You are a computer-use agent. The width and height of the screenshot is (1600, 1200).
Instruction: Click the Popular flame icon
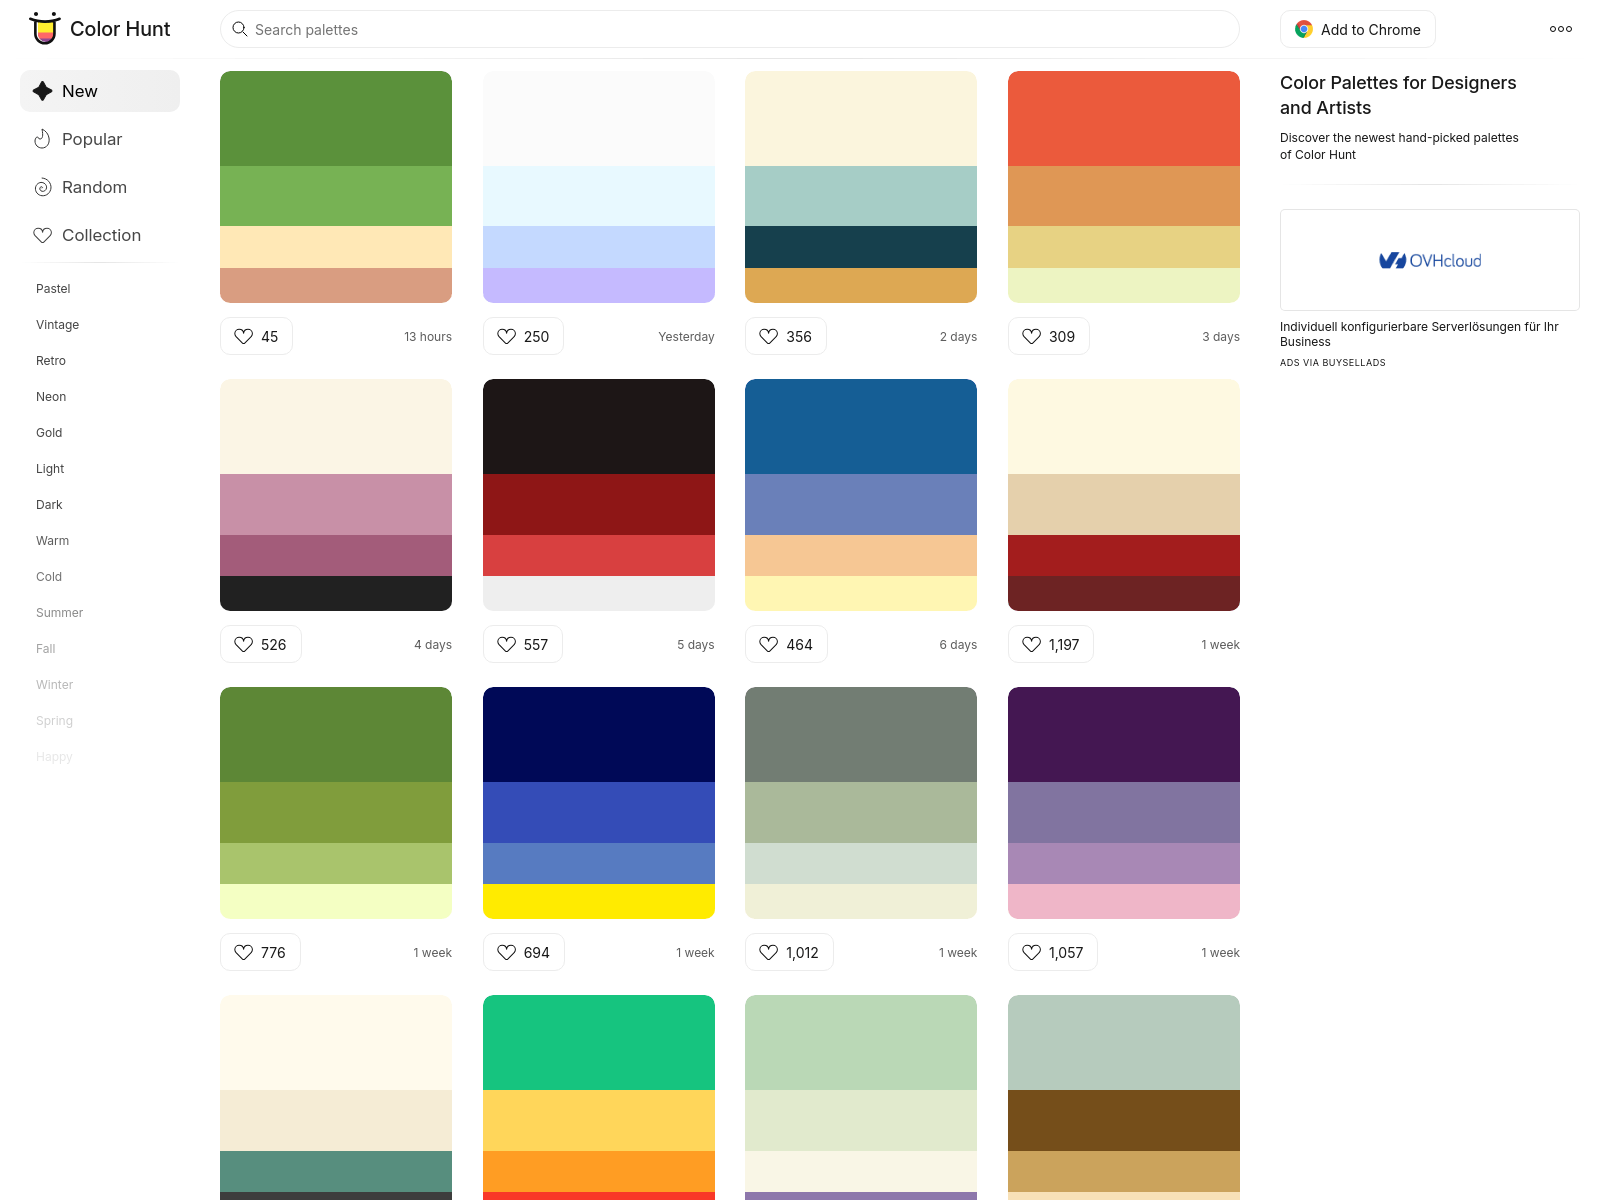[x=42, y=139]
